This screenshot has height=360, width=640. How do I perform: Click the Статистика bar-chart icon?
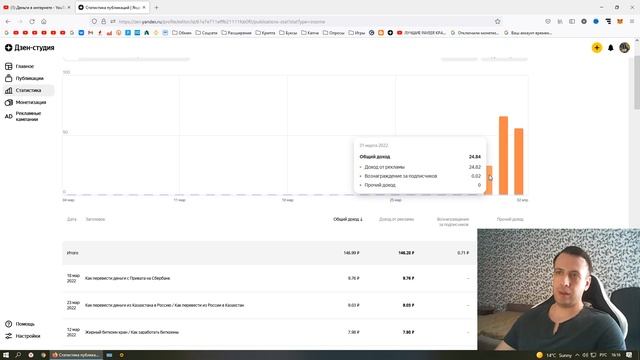(x=9, y=90)
